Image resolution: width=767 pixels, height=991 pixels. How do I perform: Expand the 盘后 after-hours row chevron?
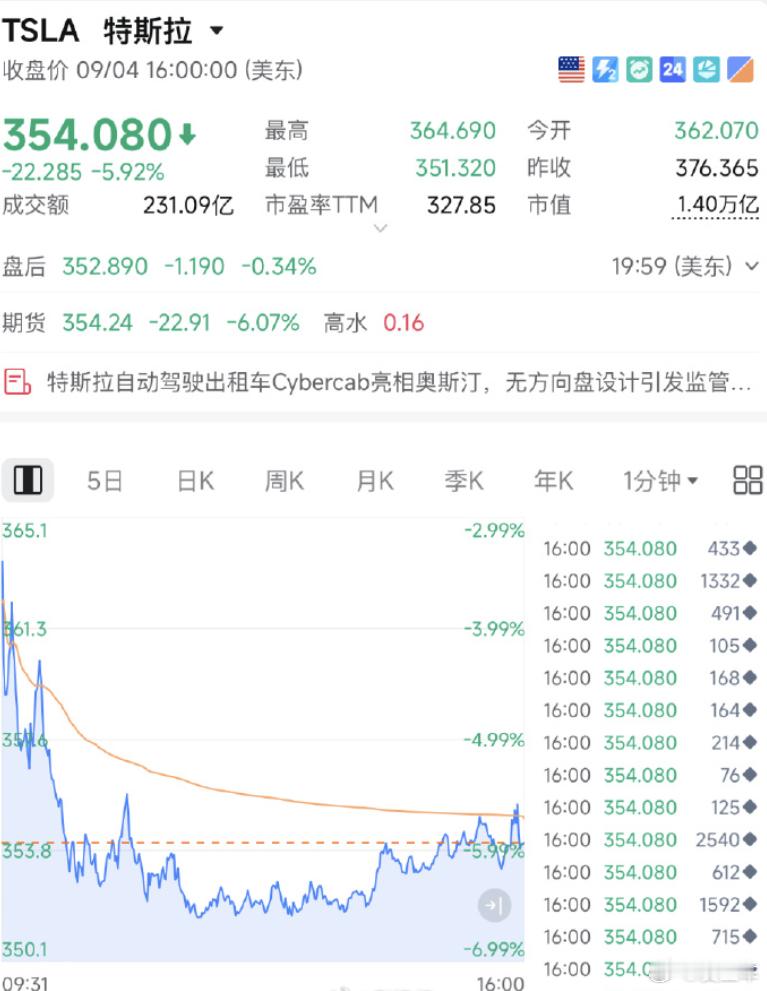751,266
